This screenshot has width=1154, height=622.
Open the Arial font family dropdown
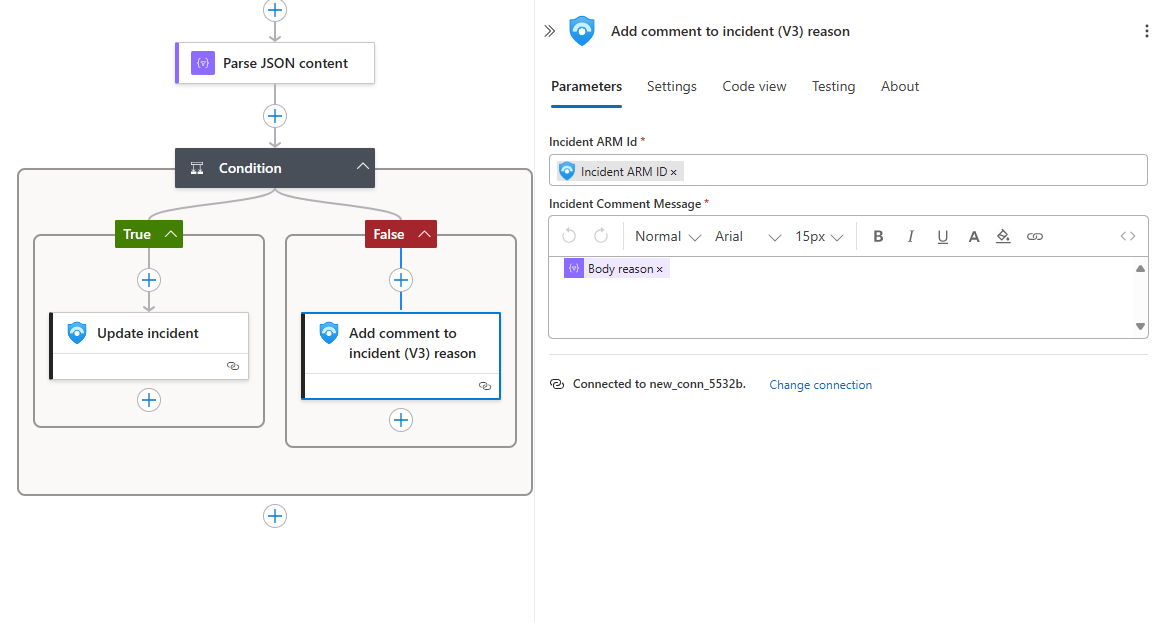747,236
